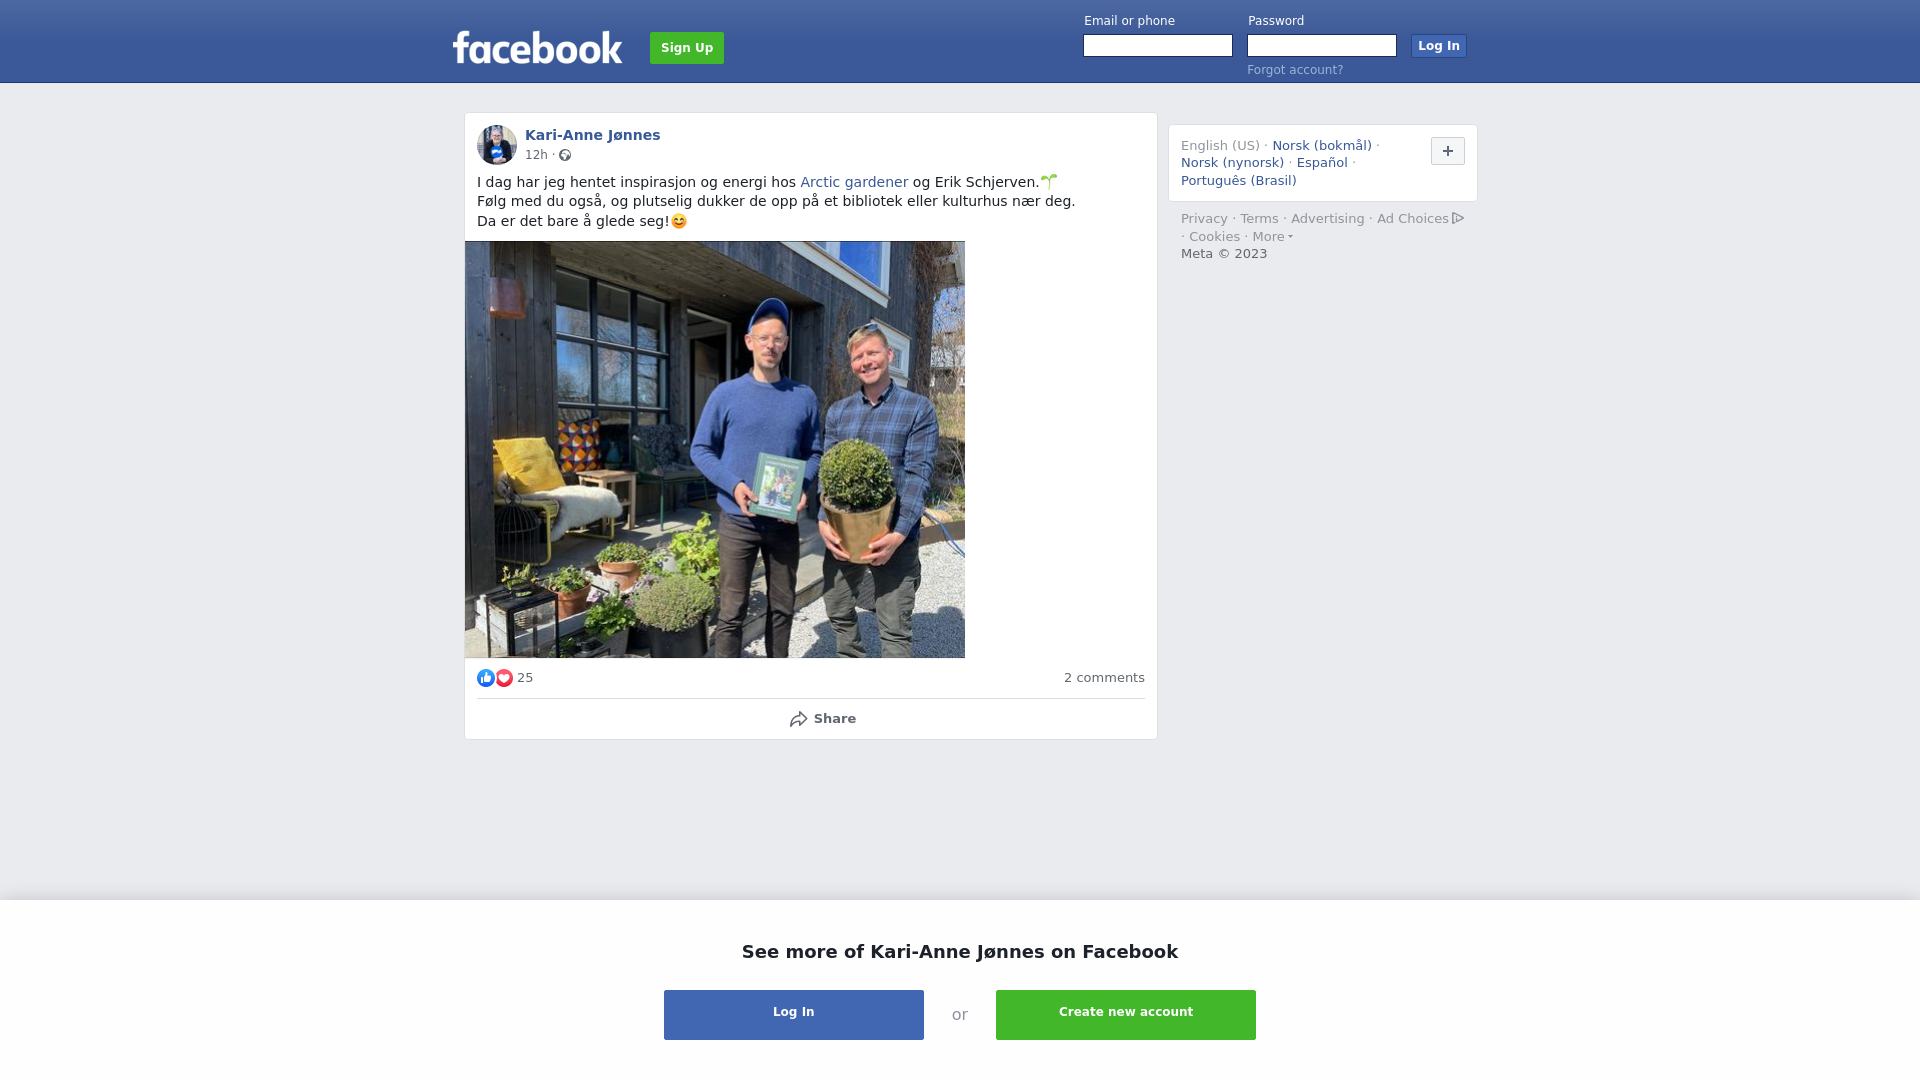The width and height of the screenshot is (1920, 1080).
Task: Click Create new account button
Action: 1126,1015
